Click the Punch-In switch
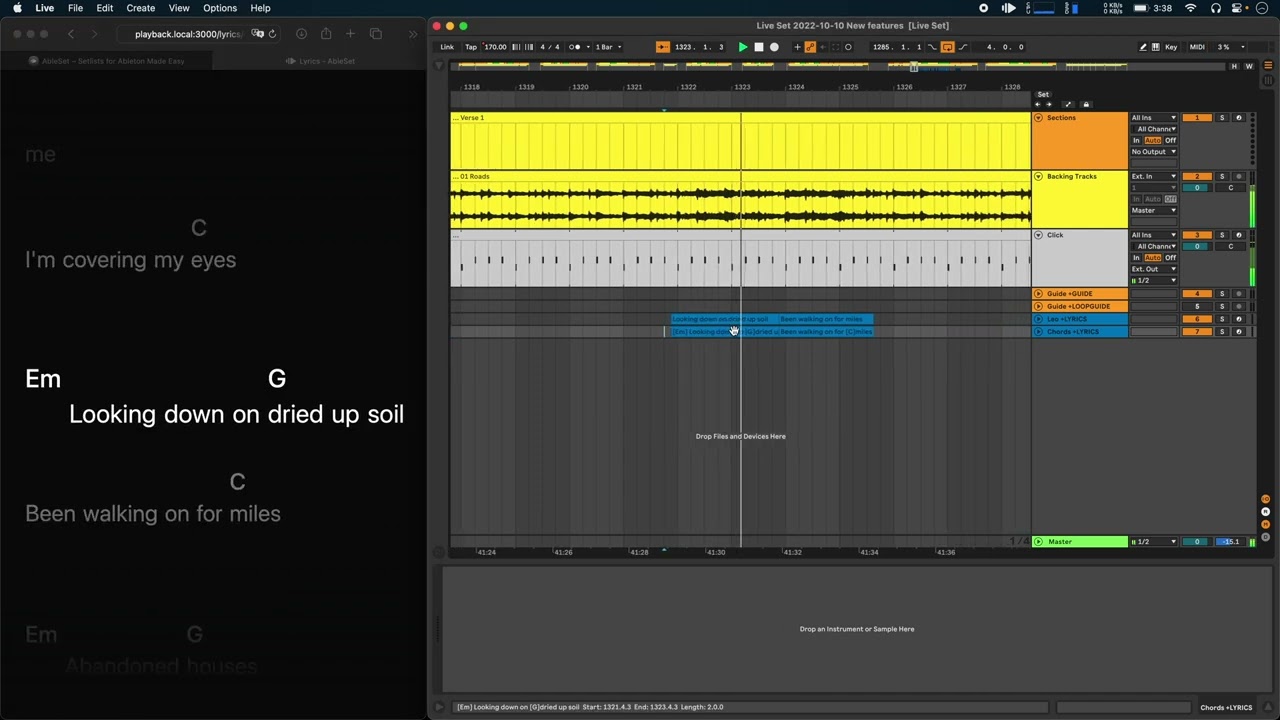This screenshot has width=1280, height=720. point(932,47)
